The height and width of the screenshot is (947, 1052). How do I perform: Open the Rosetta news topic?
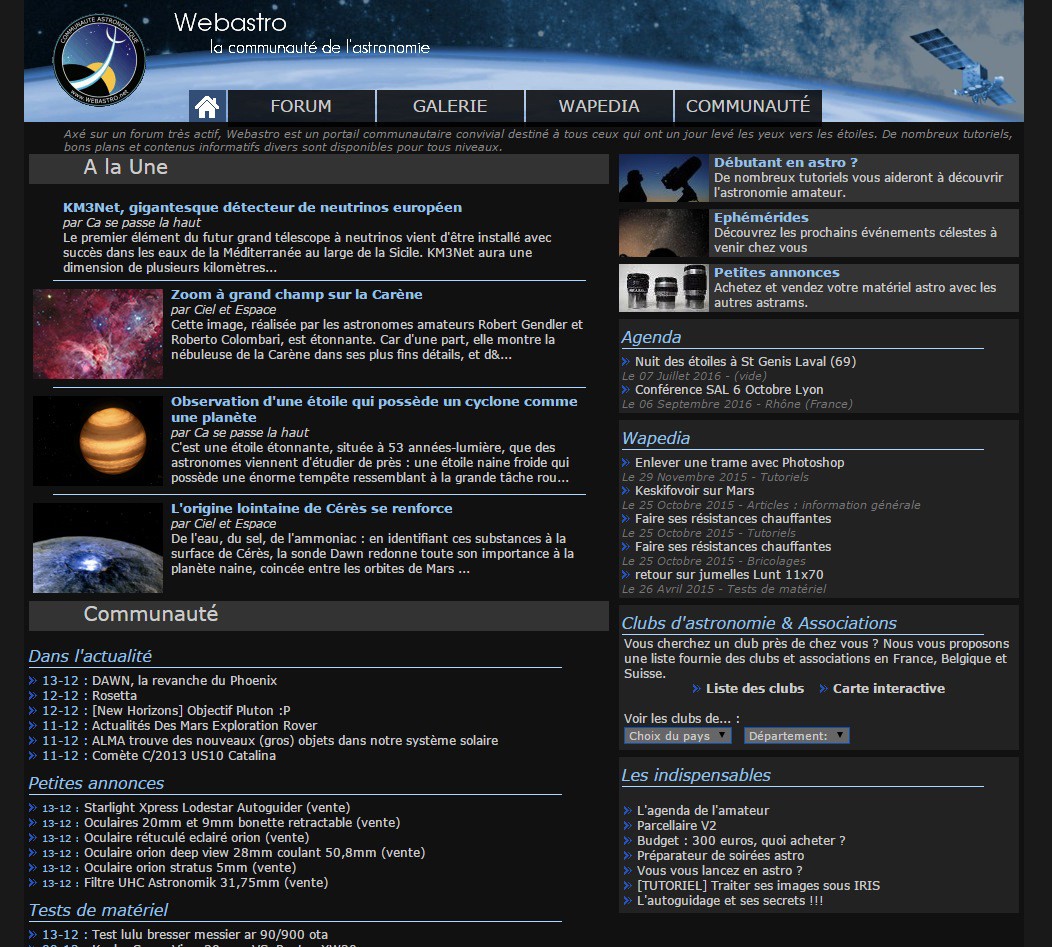click(114, 695)
